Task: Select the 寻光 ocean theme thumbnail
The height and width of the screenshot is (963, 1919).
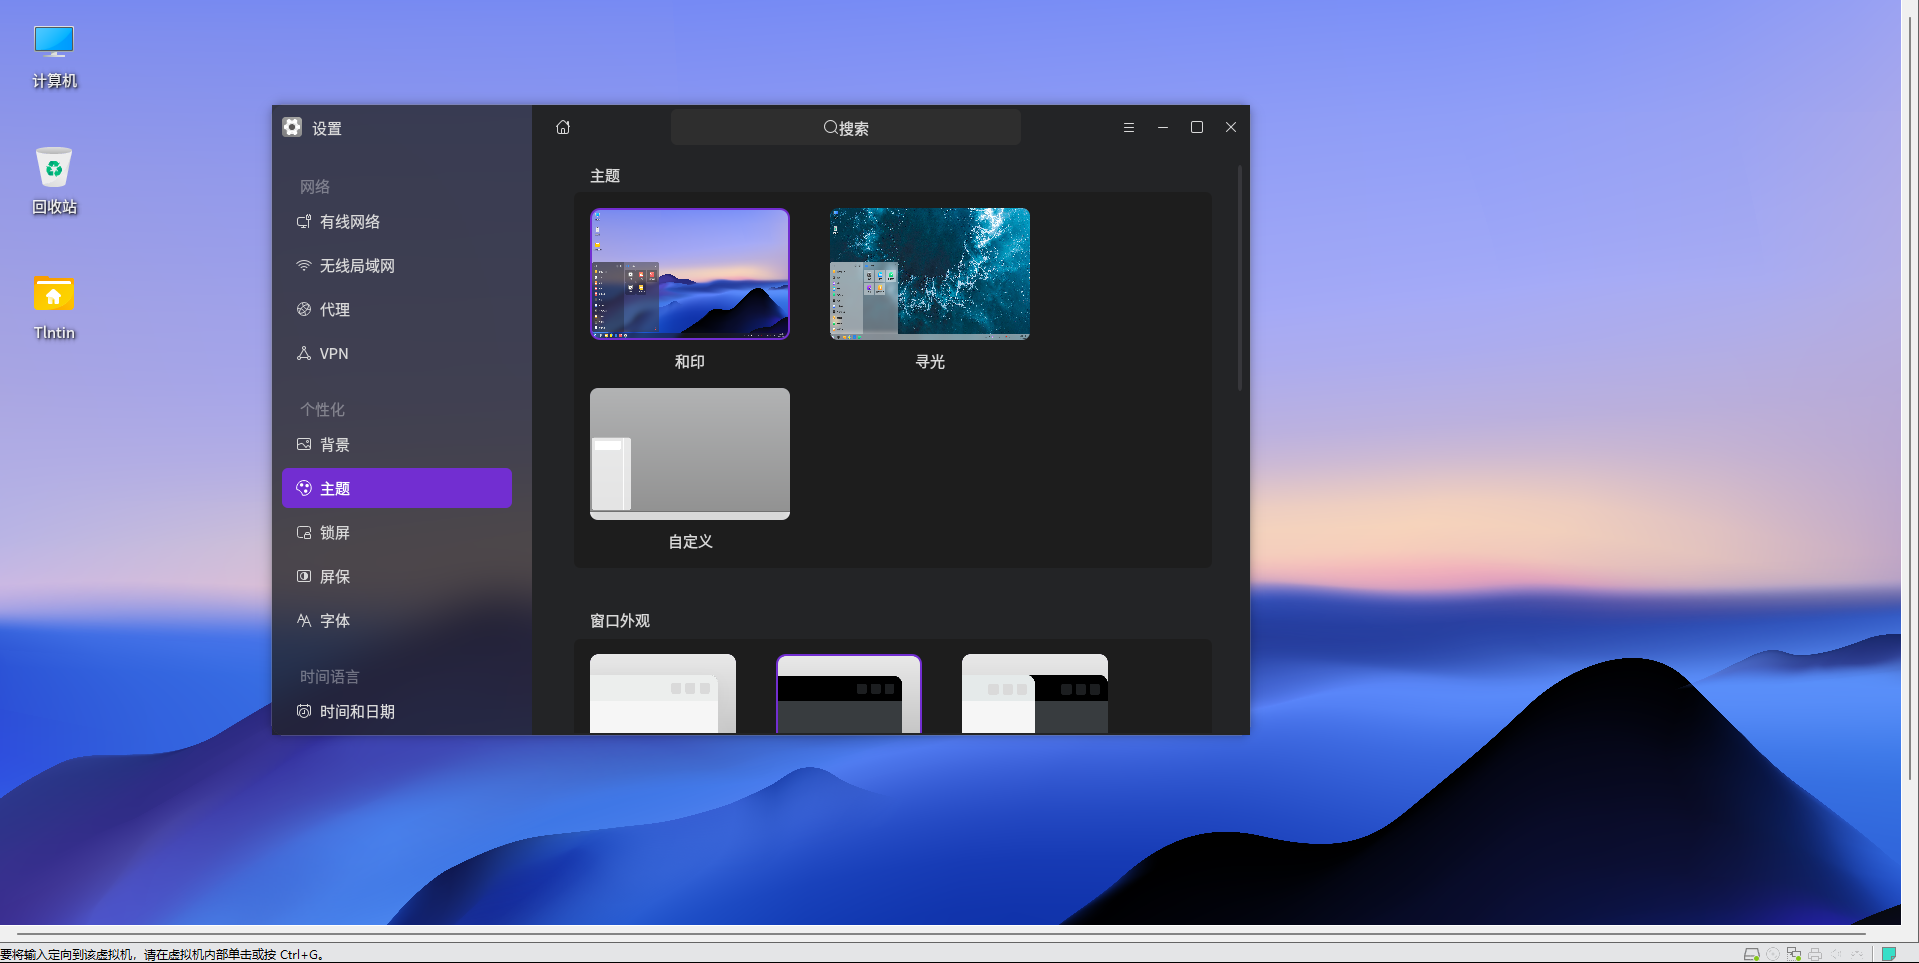Action: (929, 273)
